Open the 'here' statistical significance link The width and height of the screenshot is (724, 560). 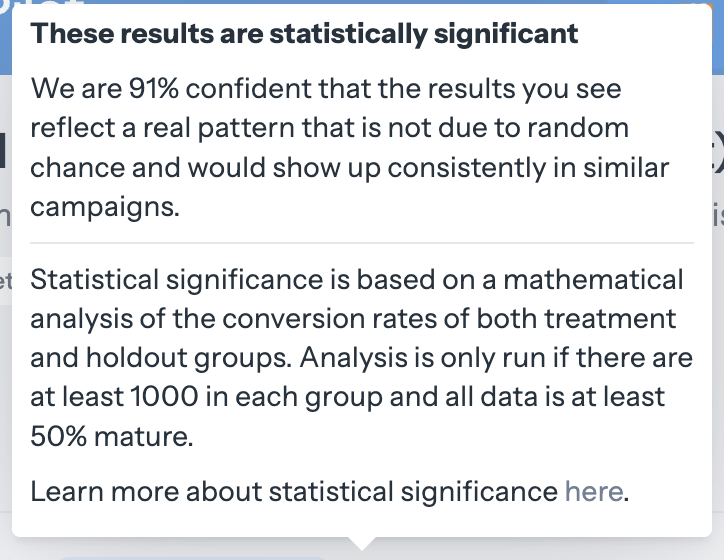[x=594, y=491]
